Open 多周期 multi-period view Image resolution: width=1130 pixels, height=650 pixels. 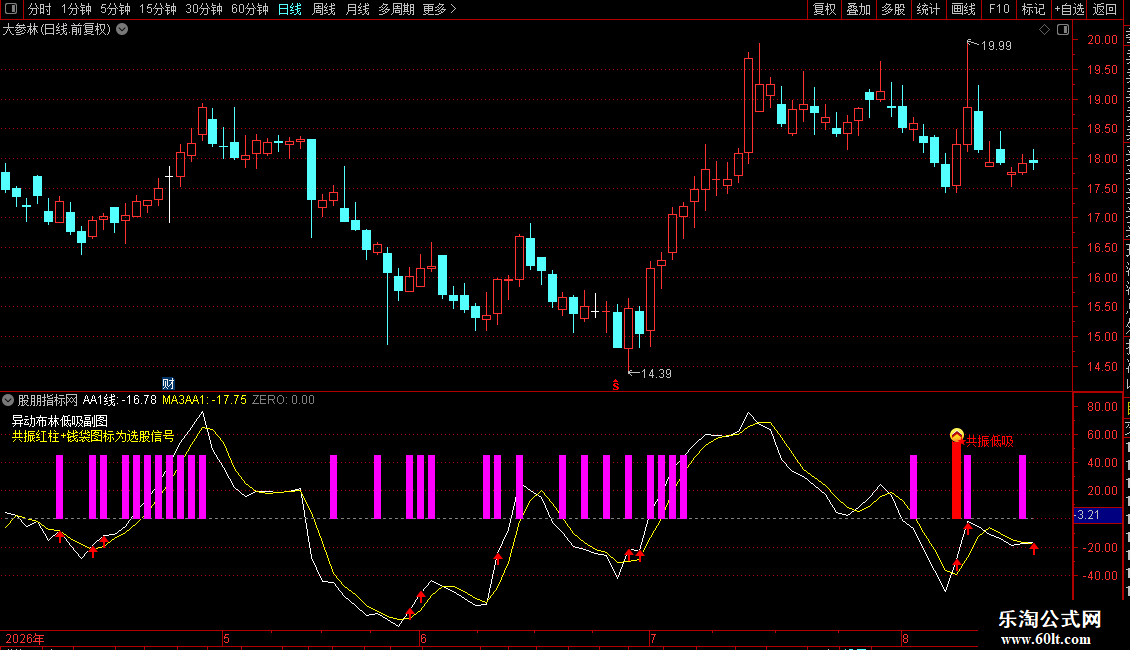(396, 9)
